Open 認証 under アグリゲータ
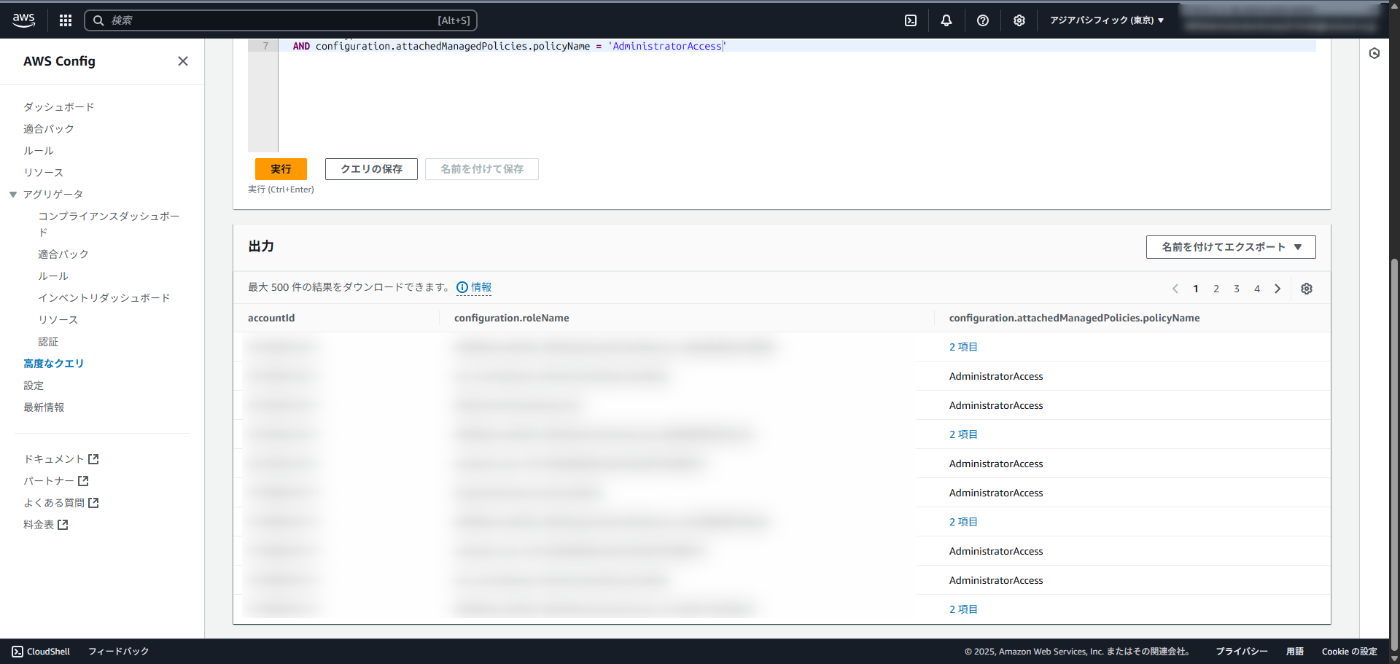This screenshot has height=664, width=1400. click(x=48, y=342)
